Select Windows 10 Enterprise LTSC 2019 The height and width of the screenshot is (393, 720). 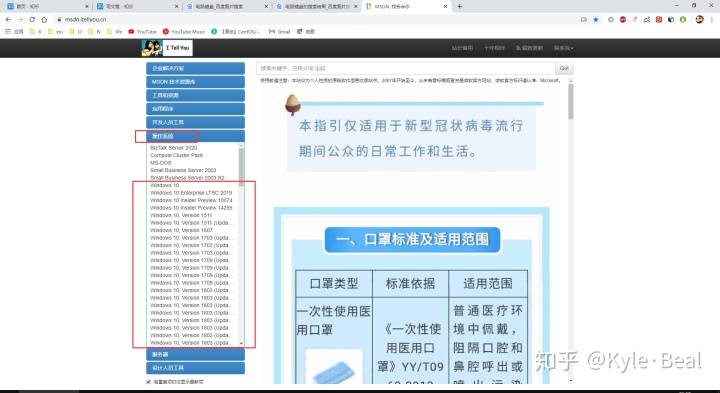[191, 193]
